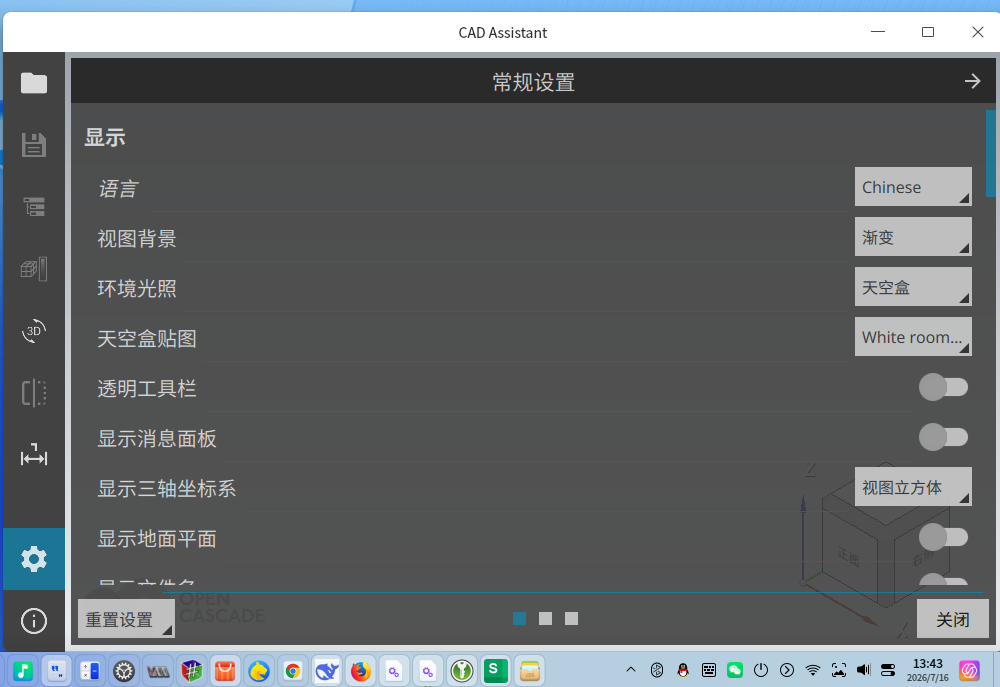This screenshot has width=1000, height=687.
Task: Enable the 显示消息面板 switch
Action: tap(943, 437)
